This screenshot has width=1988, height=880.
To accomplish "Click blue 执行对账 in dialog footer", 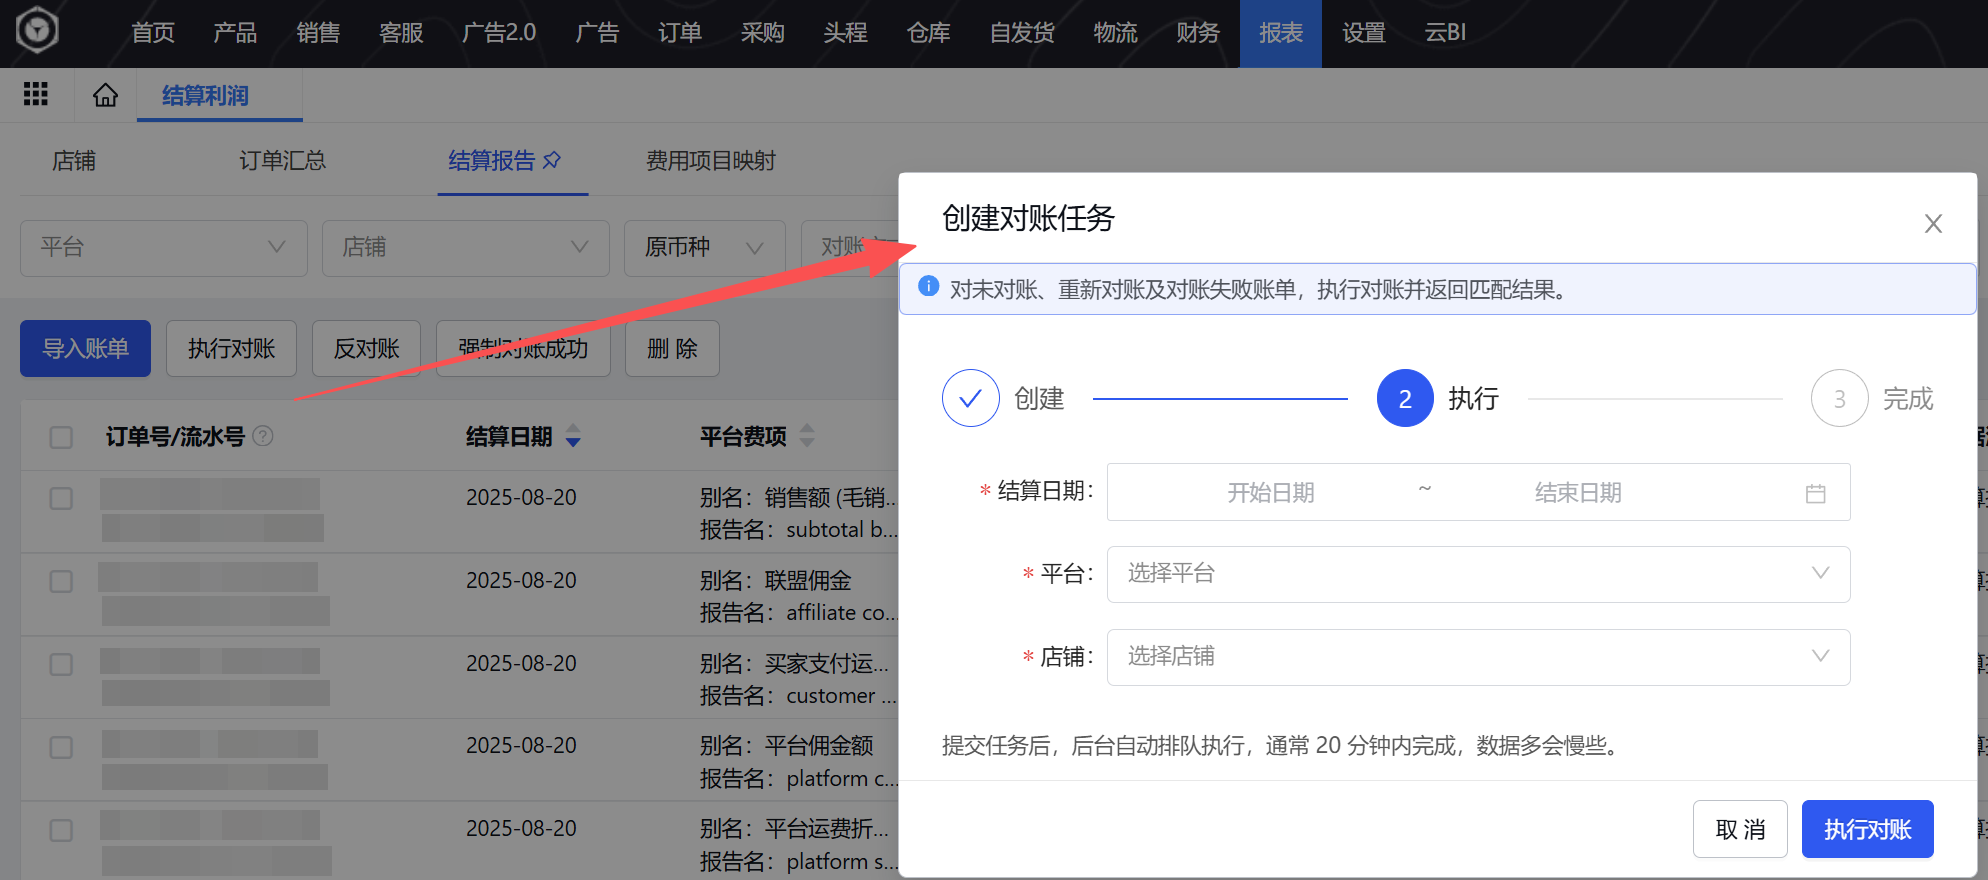I will (1867, 829).
